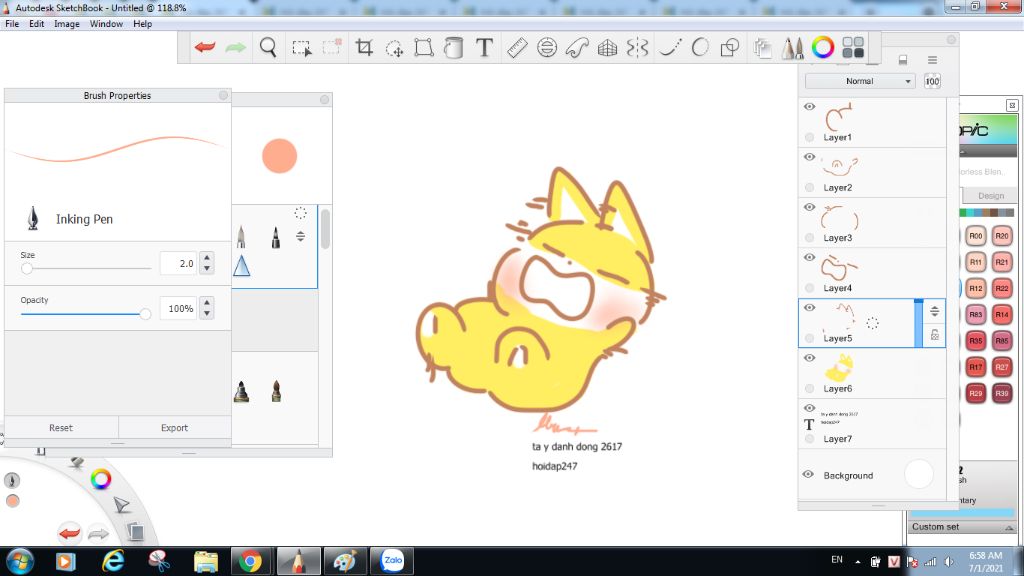Select the Quick Transform tool
The image size is (1024, 576).
pyautogui.click(x=394, y=48)
